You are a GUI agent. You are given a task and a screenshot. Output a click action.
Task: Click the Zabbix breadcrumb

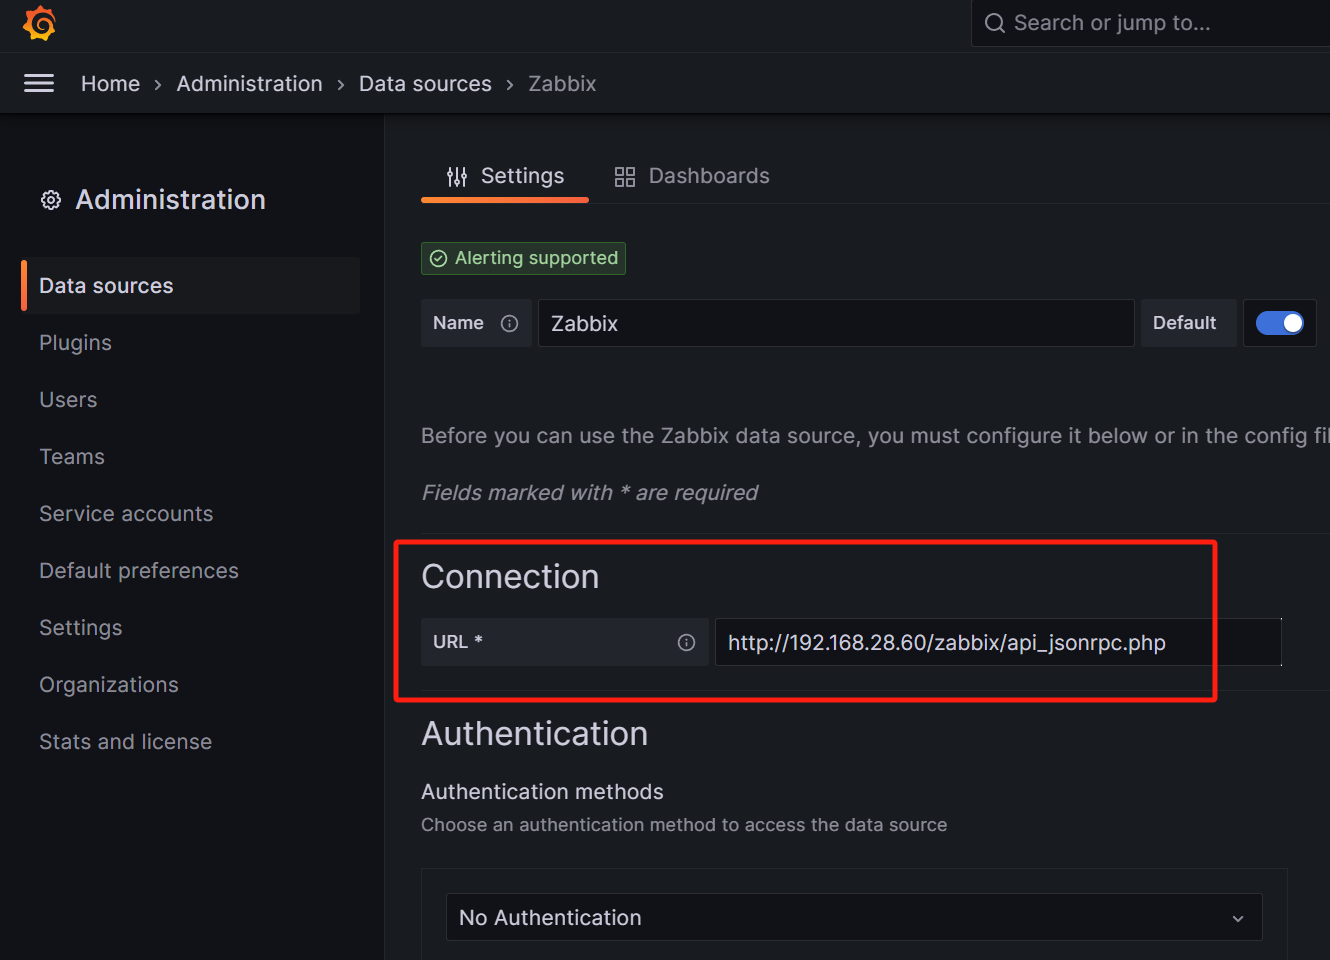pyautogui.click(x=562, y=84)
